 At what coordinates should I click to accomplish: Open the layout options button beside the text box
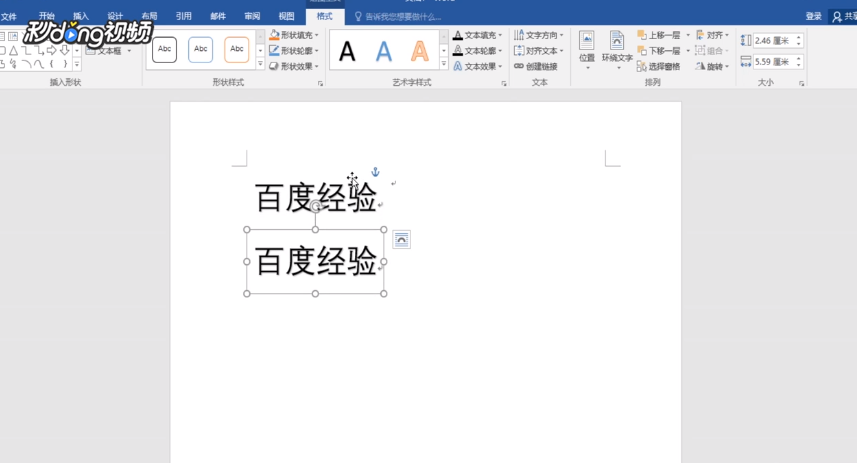pyautogui.click(x=402, y=239)
